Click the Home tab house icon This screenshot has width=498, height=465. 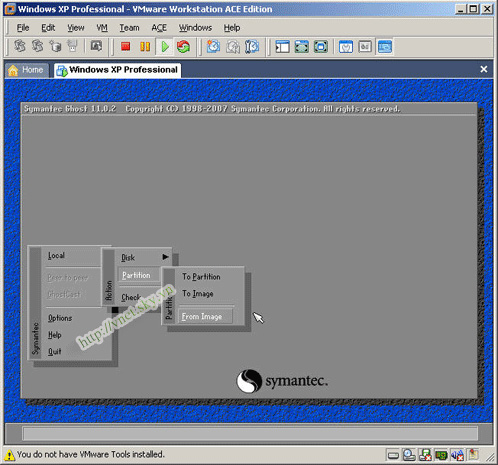13,70
